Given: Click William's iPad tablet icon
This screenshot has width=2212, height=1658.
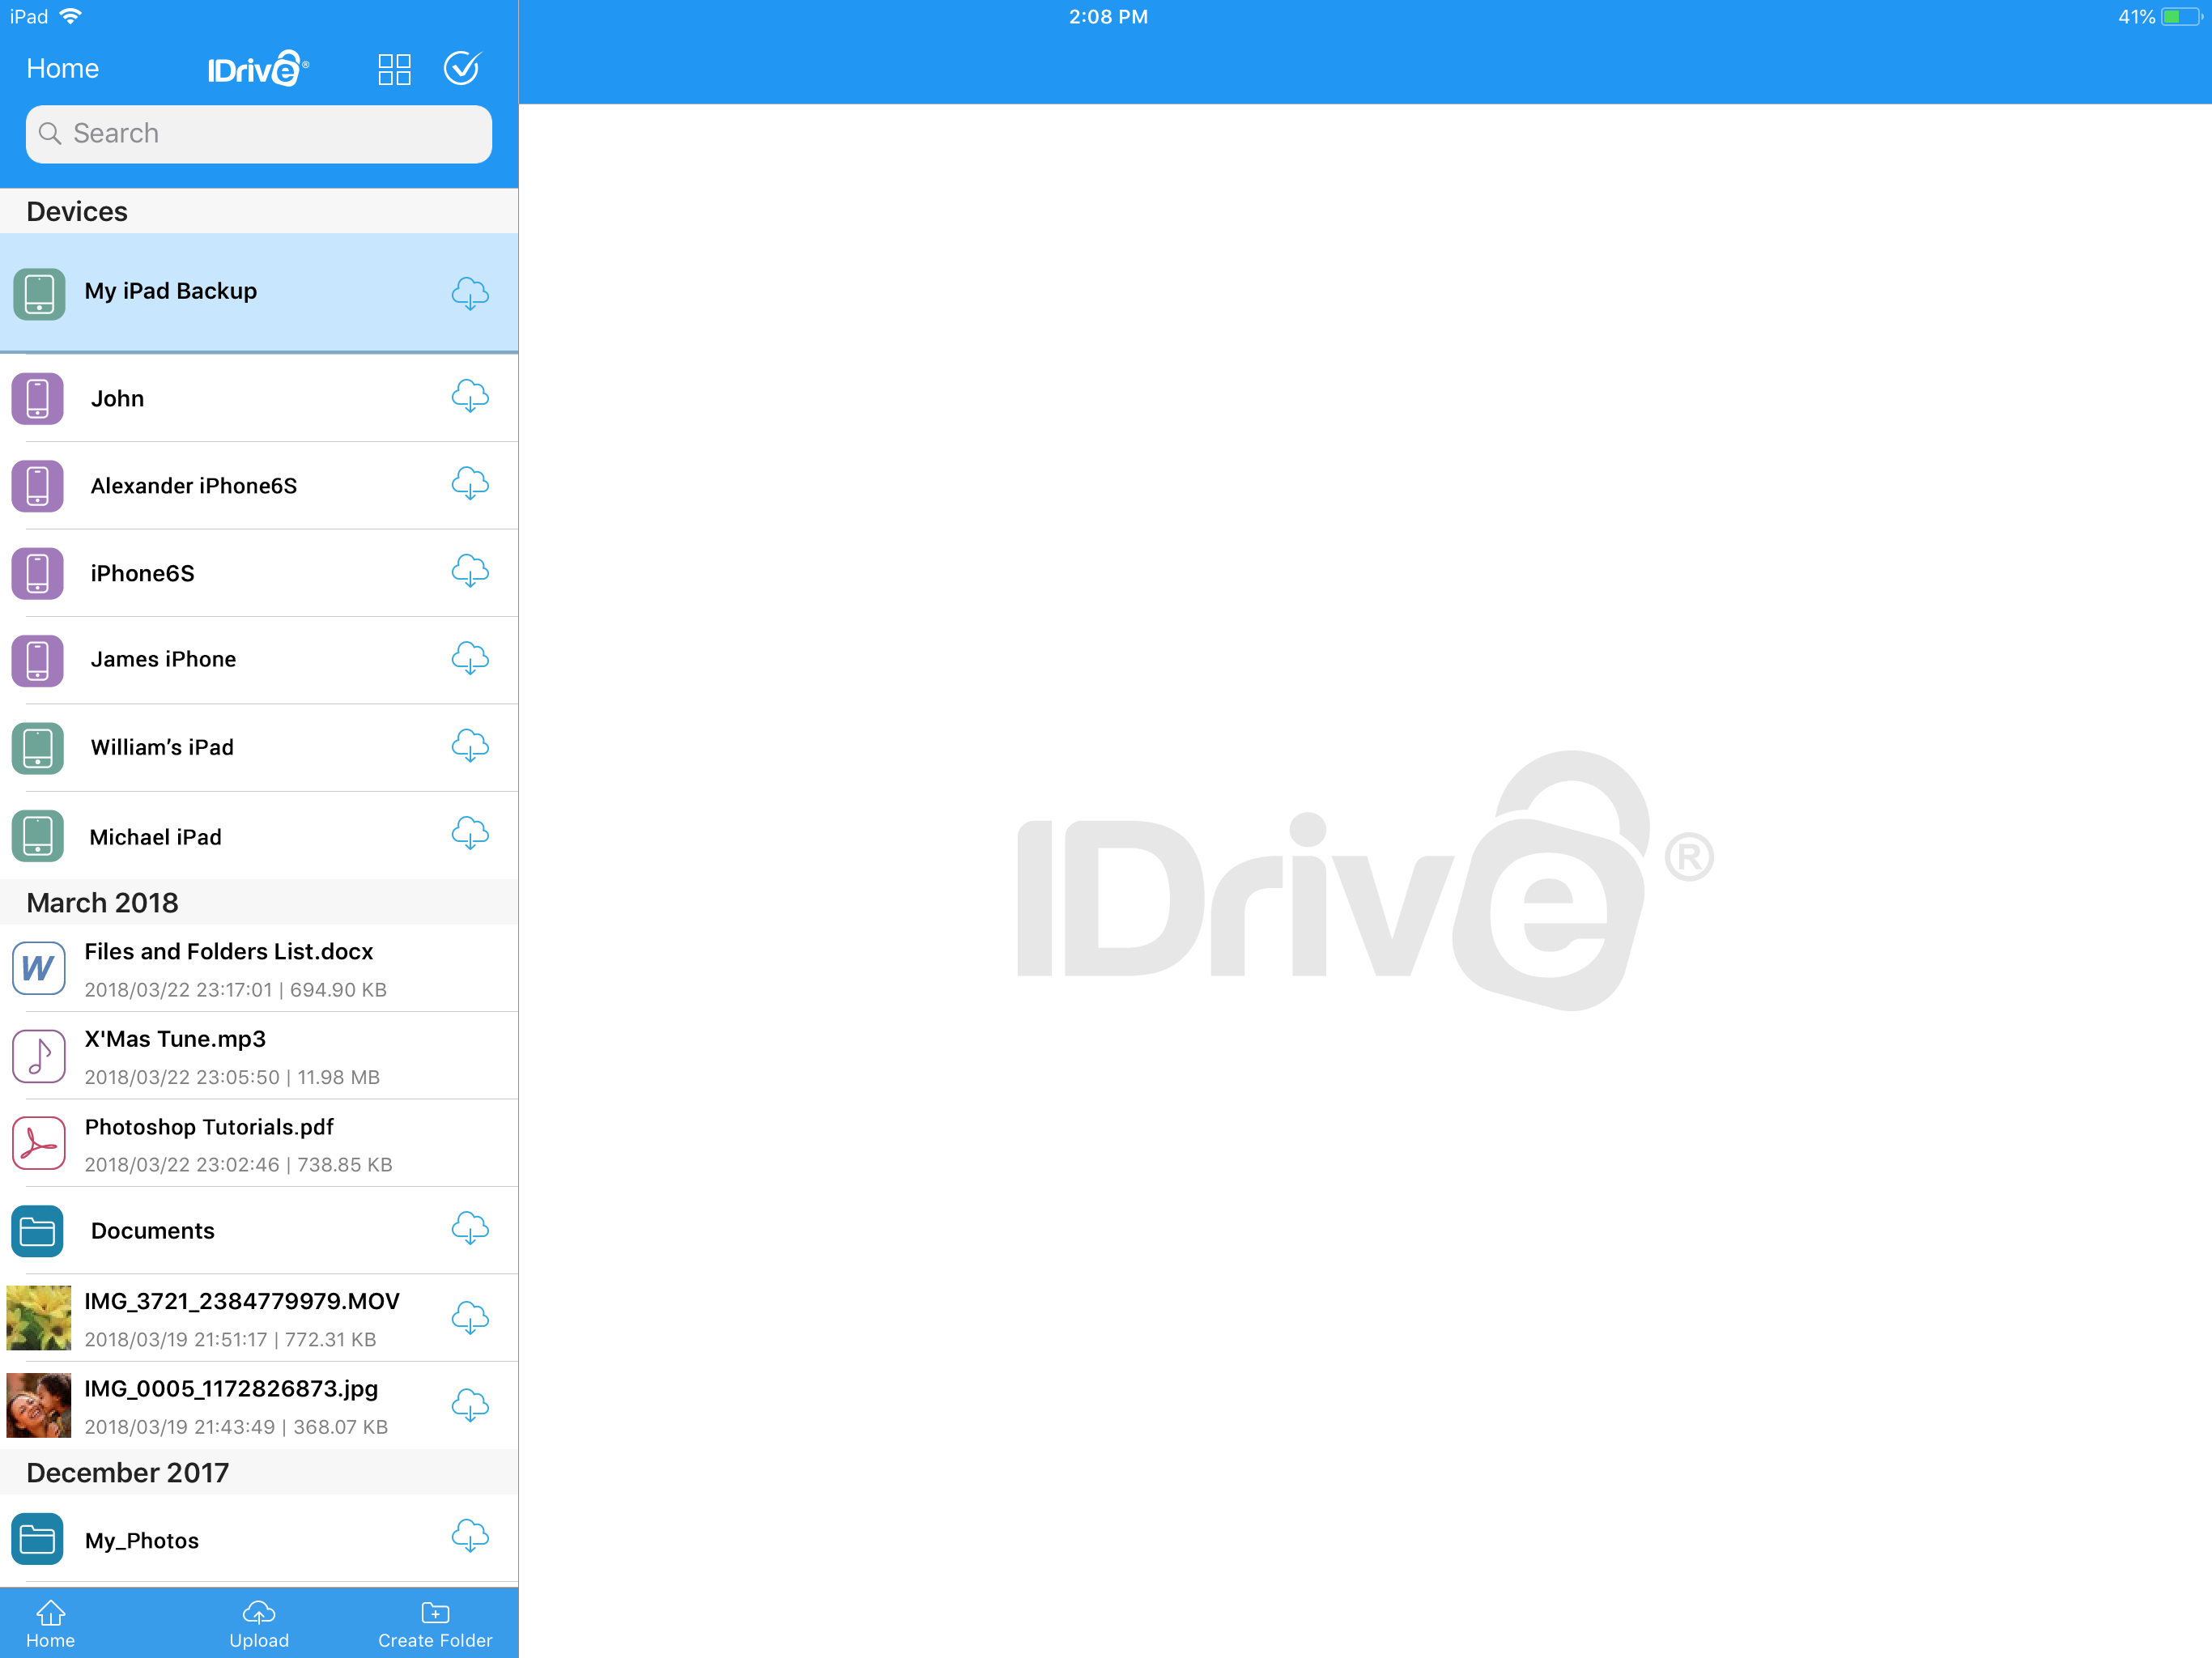Looking at the screenshot, I should (38, 748).
